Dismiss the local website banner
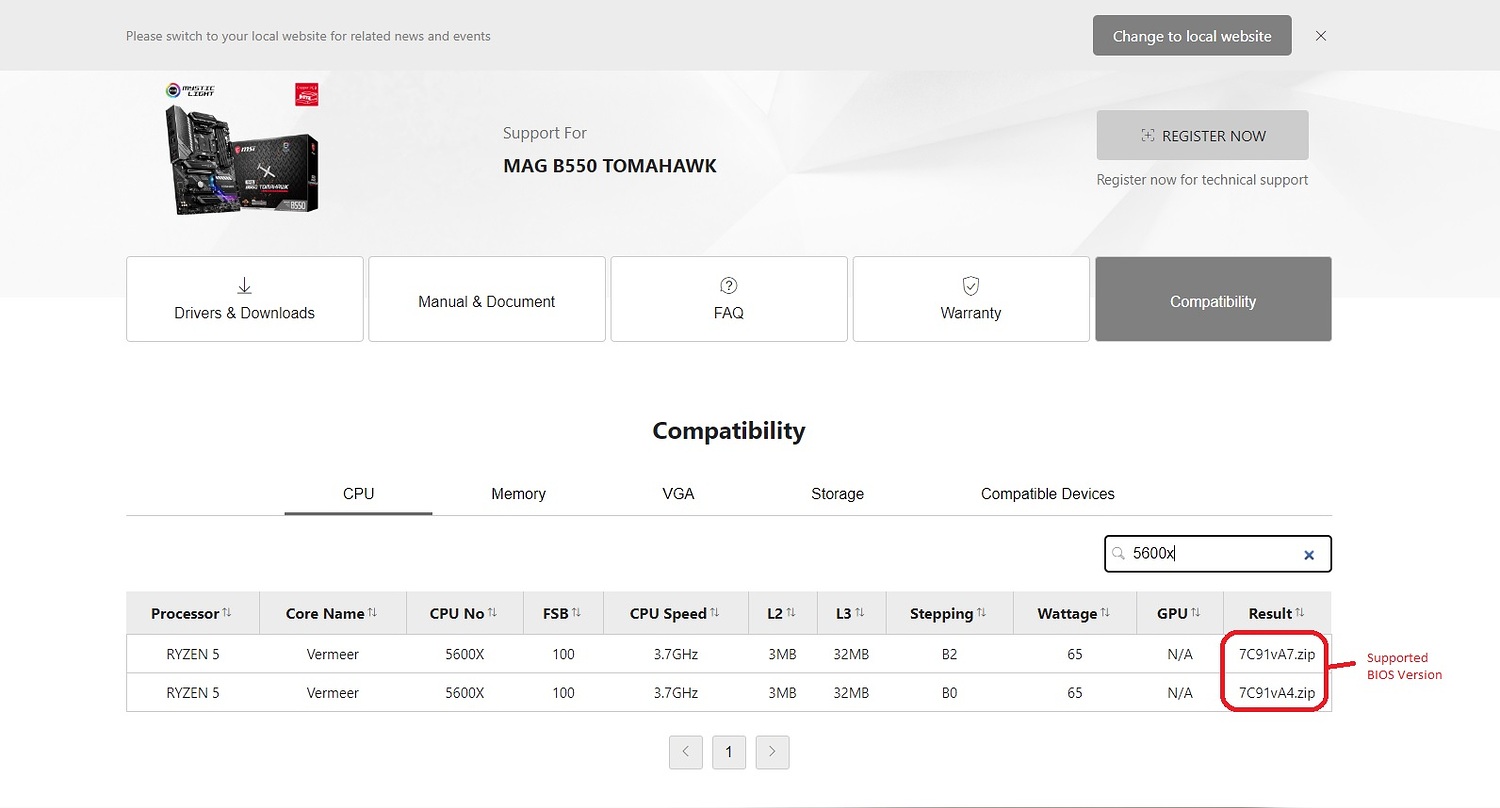Image resolution: width=1500 pixels, height=808 pixels. pyautogui.click(x=1321, y=36)
